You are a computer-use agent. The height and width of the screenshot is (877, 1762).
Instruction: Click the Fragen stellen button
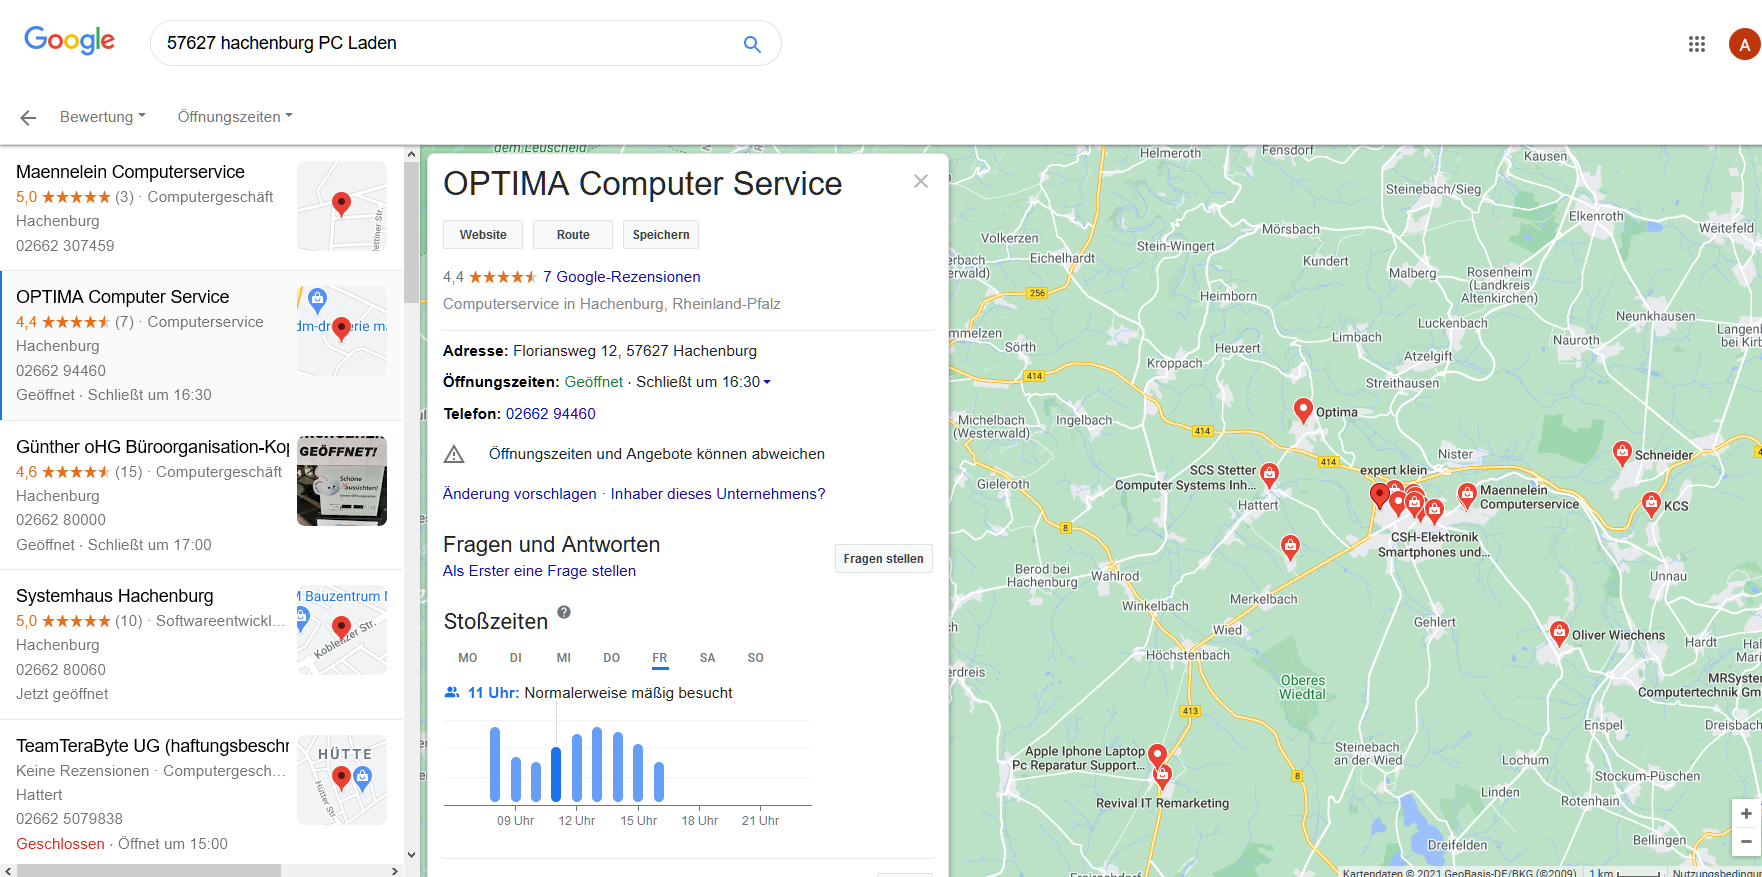pos(883,559)
